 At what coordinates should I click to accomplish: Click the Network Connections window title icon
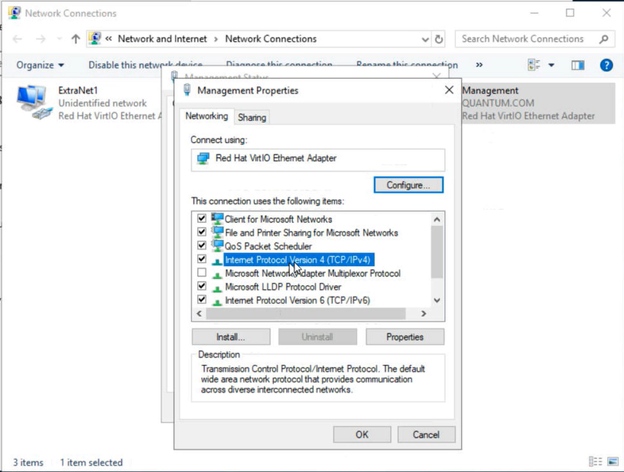pyautogui.click(x=14, y=13)
